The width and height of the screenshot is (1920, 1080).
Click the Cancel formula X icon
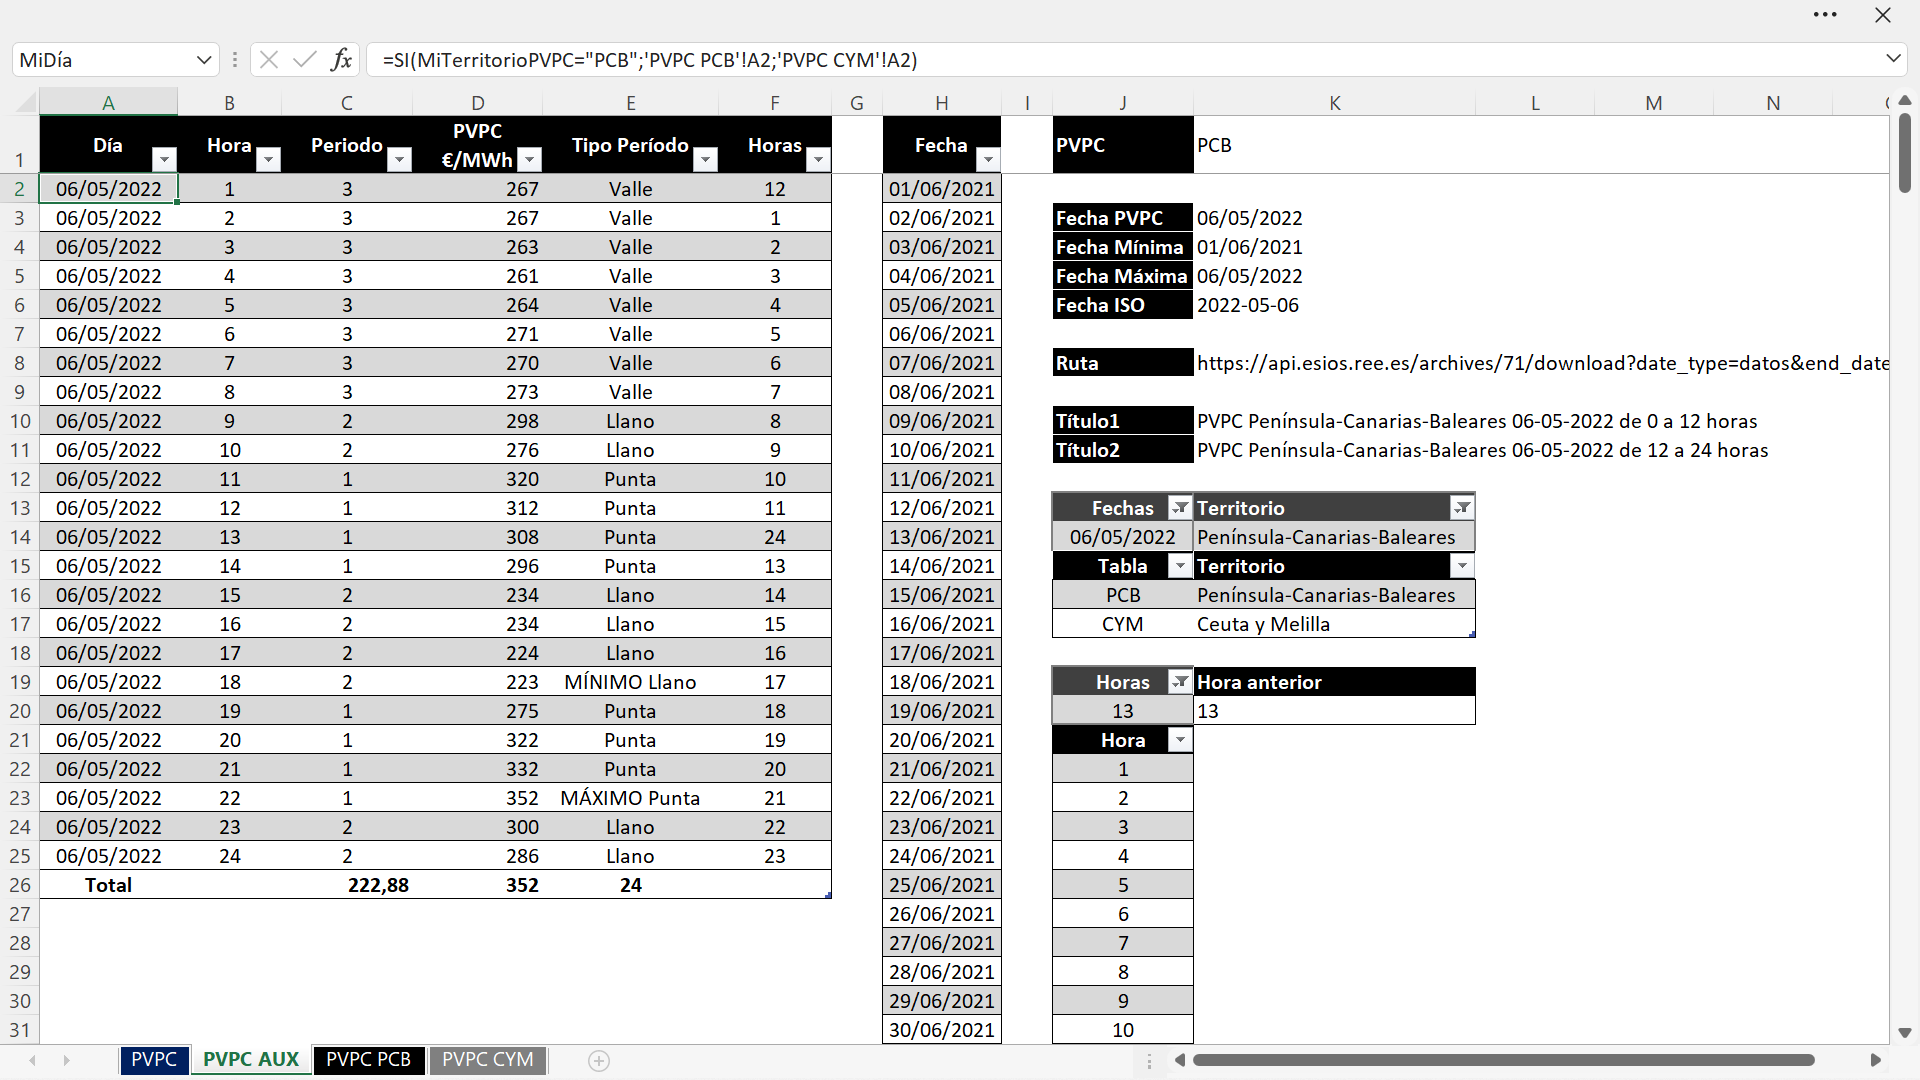coord(268,60)
